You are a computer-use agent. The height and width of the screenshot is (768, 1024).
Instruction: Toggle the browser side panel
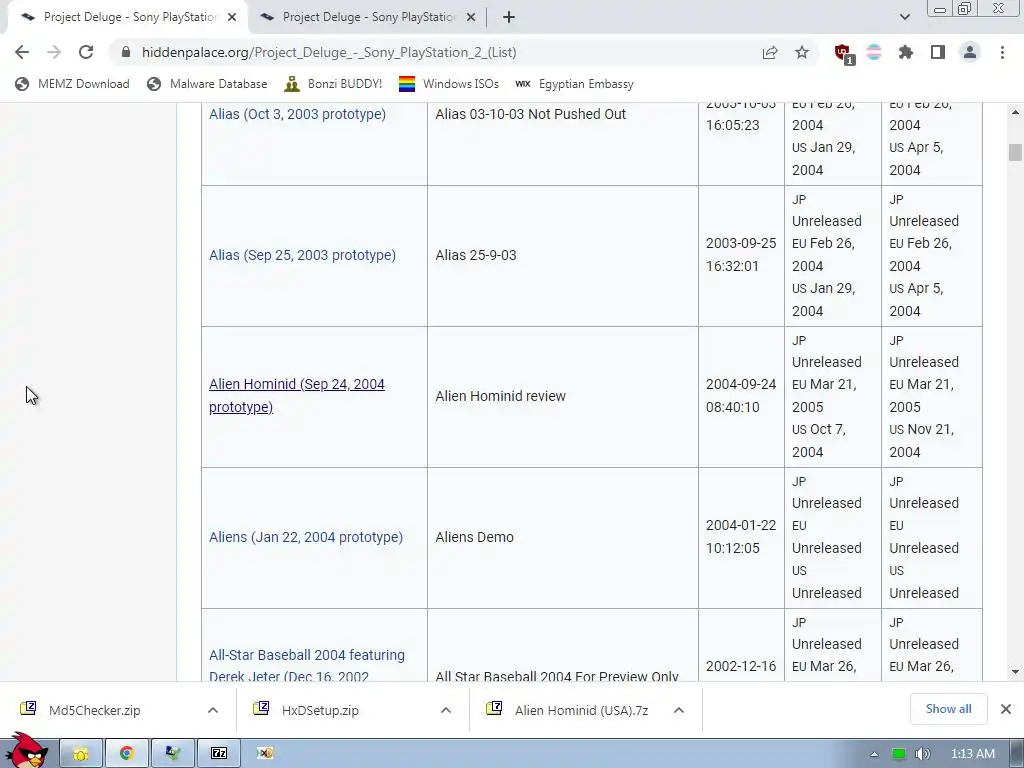coord(938,52)
